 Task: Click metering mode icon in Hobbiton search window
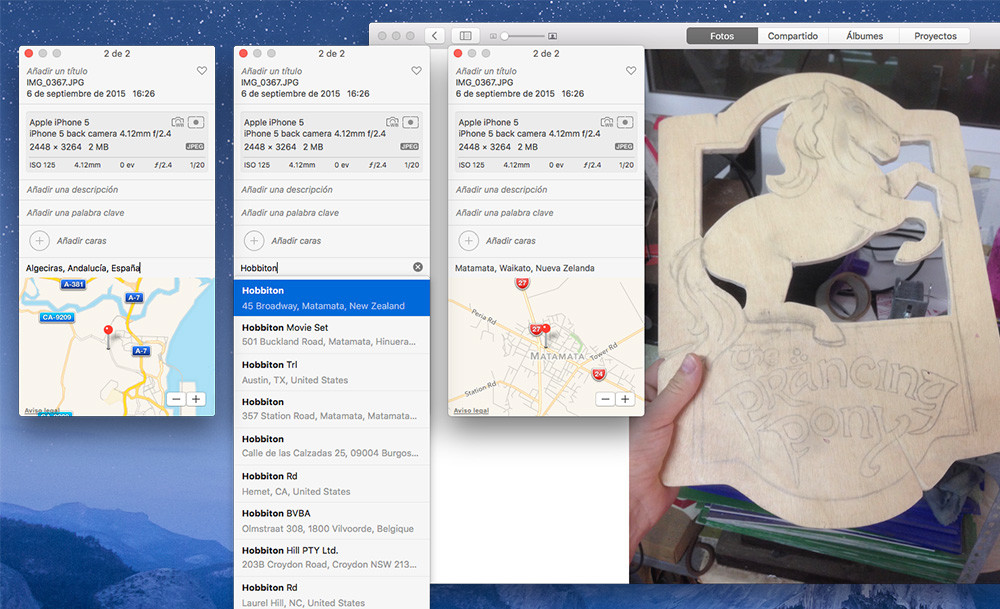(411, 122)
